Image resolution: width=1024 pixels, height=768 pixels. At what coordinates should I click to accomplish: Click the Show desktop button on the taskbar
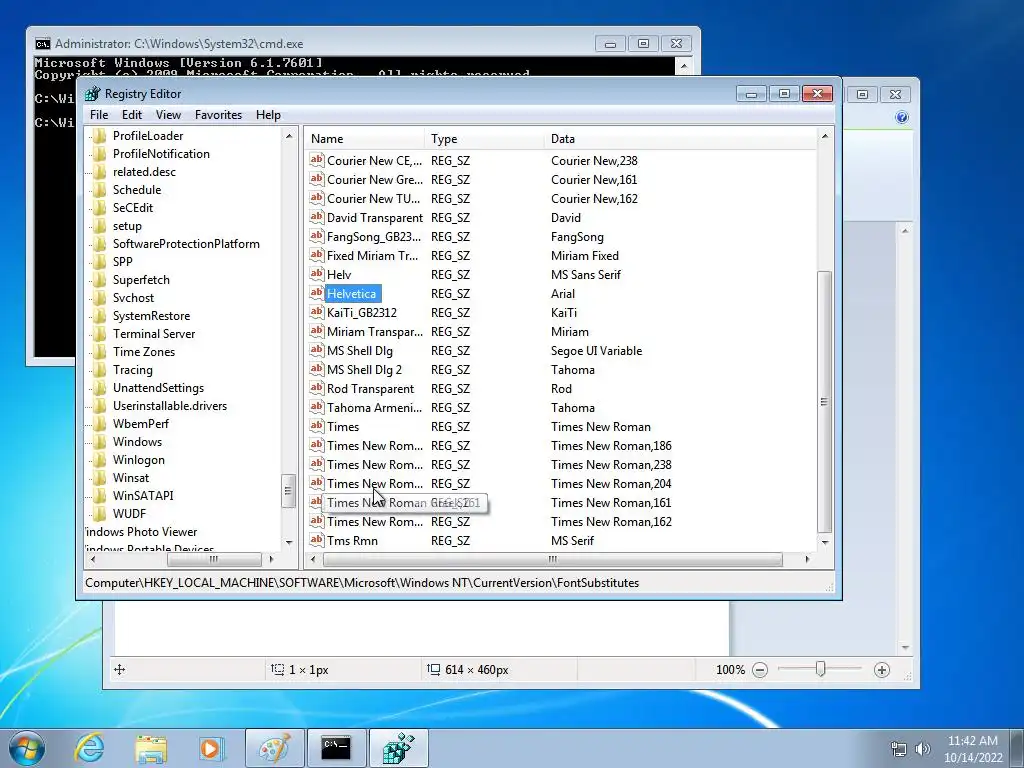coord(1017,749)
